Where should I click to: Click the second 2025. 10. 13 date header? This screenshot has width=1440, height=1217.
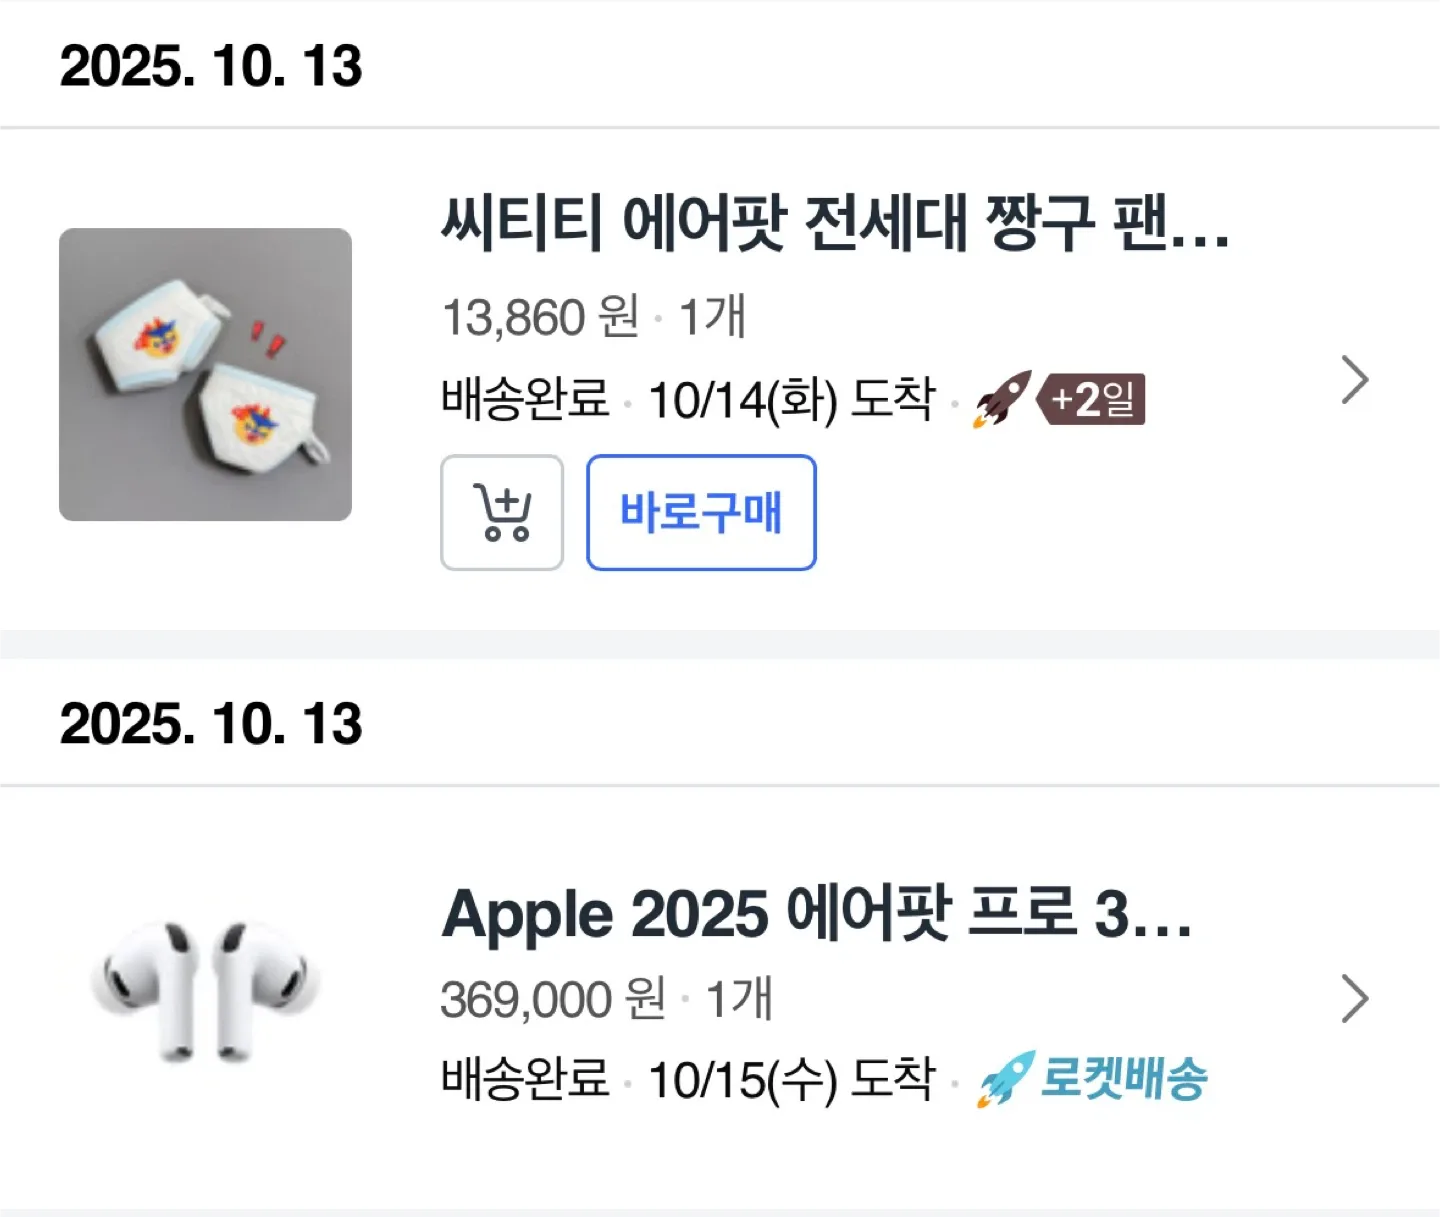pos(211,723)
